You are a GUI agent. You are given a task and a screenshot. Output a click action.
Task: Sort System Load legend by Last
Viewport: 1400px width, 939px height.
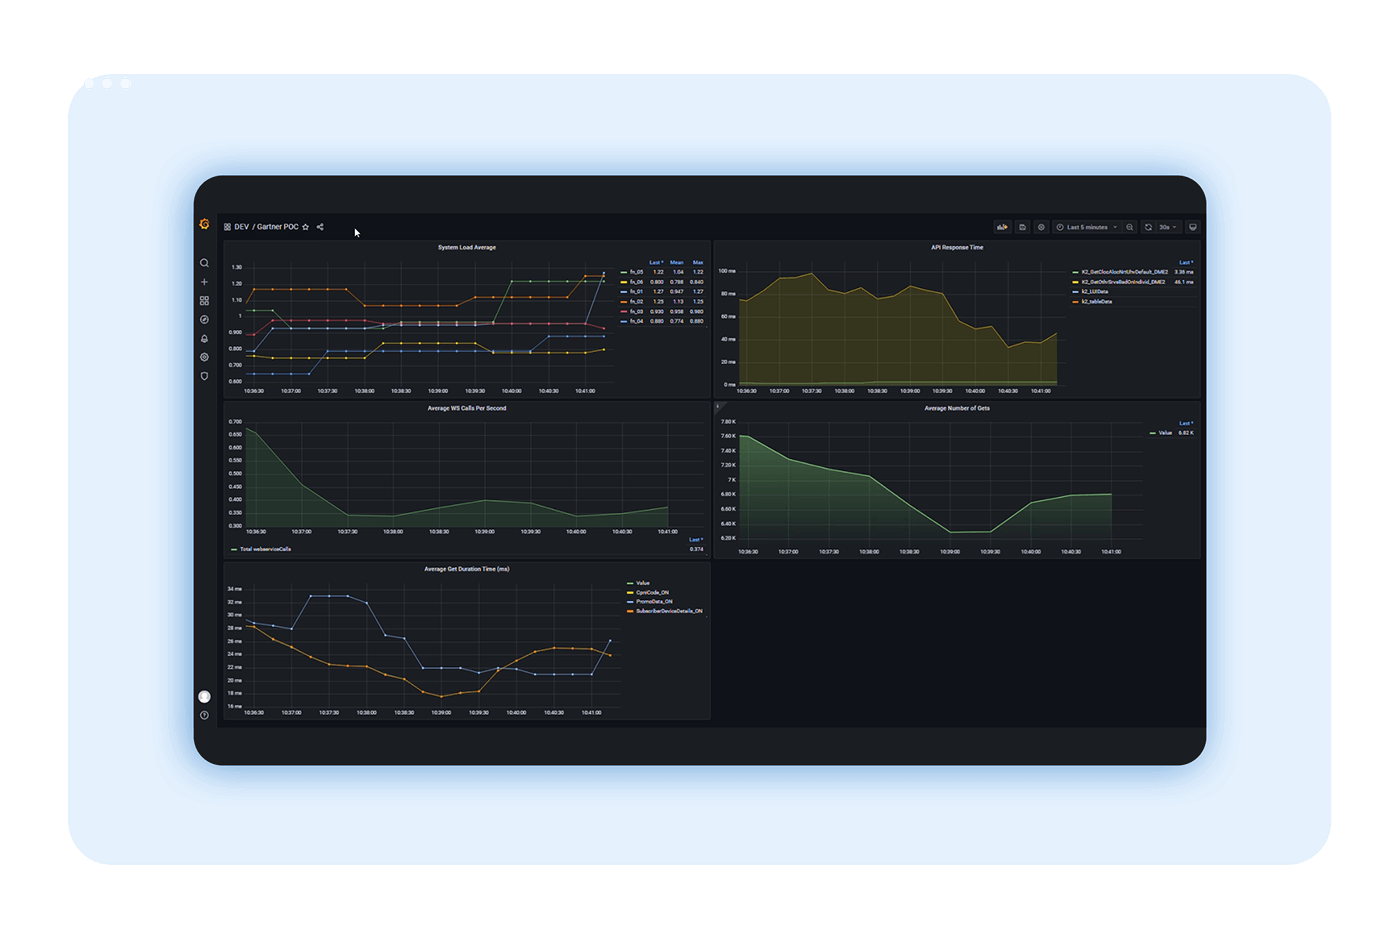pos(656,262)
